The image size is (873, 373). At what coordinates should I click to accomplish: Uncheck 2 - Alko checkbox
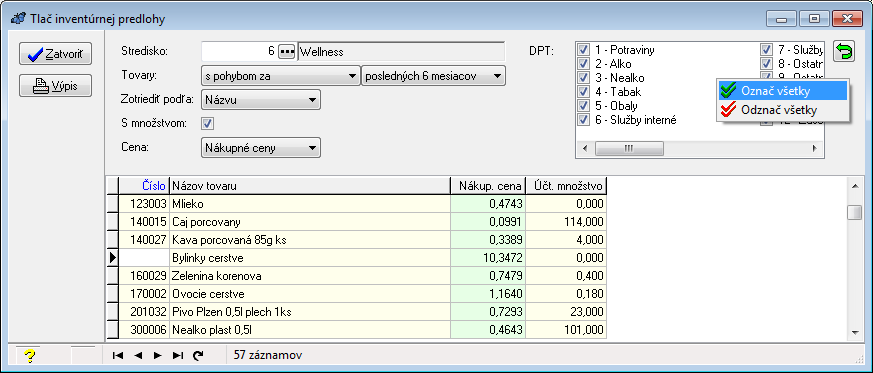[x=583, y=63]
